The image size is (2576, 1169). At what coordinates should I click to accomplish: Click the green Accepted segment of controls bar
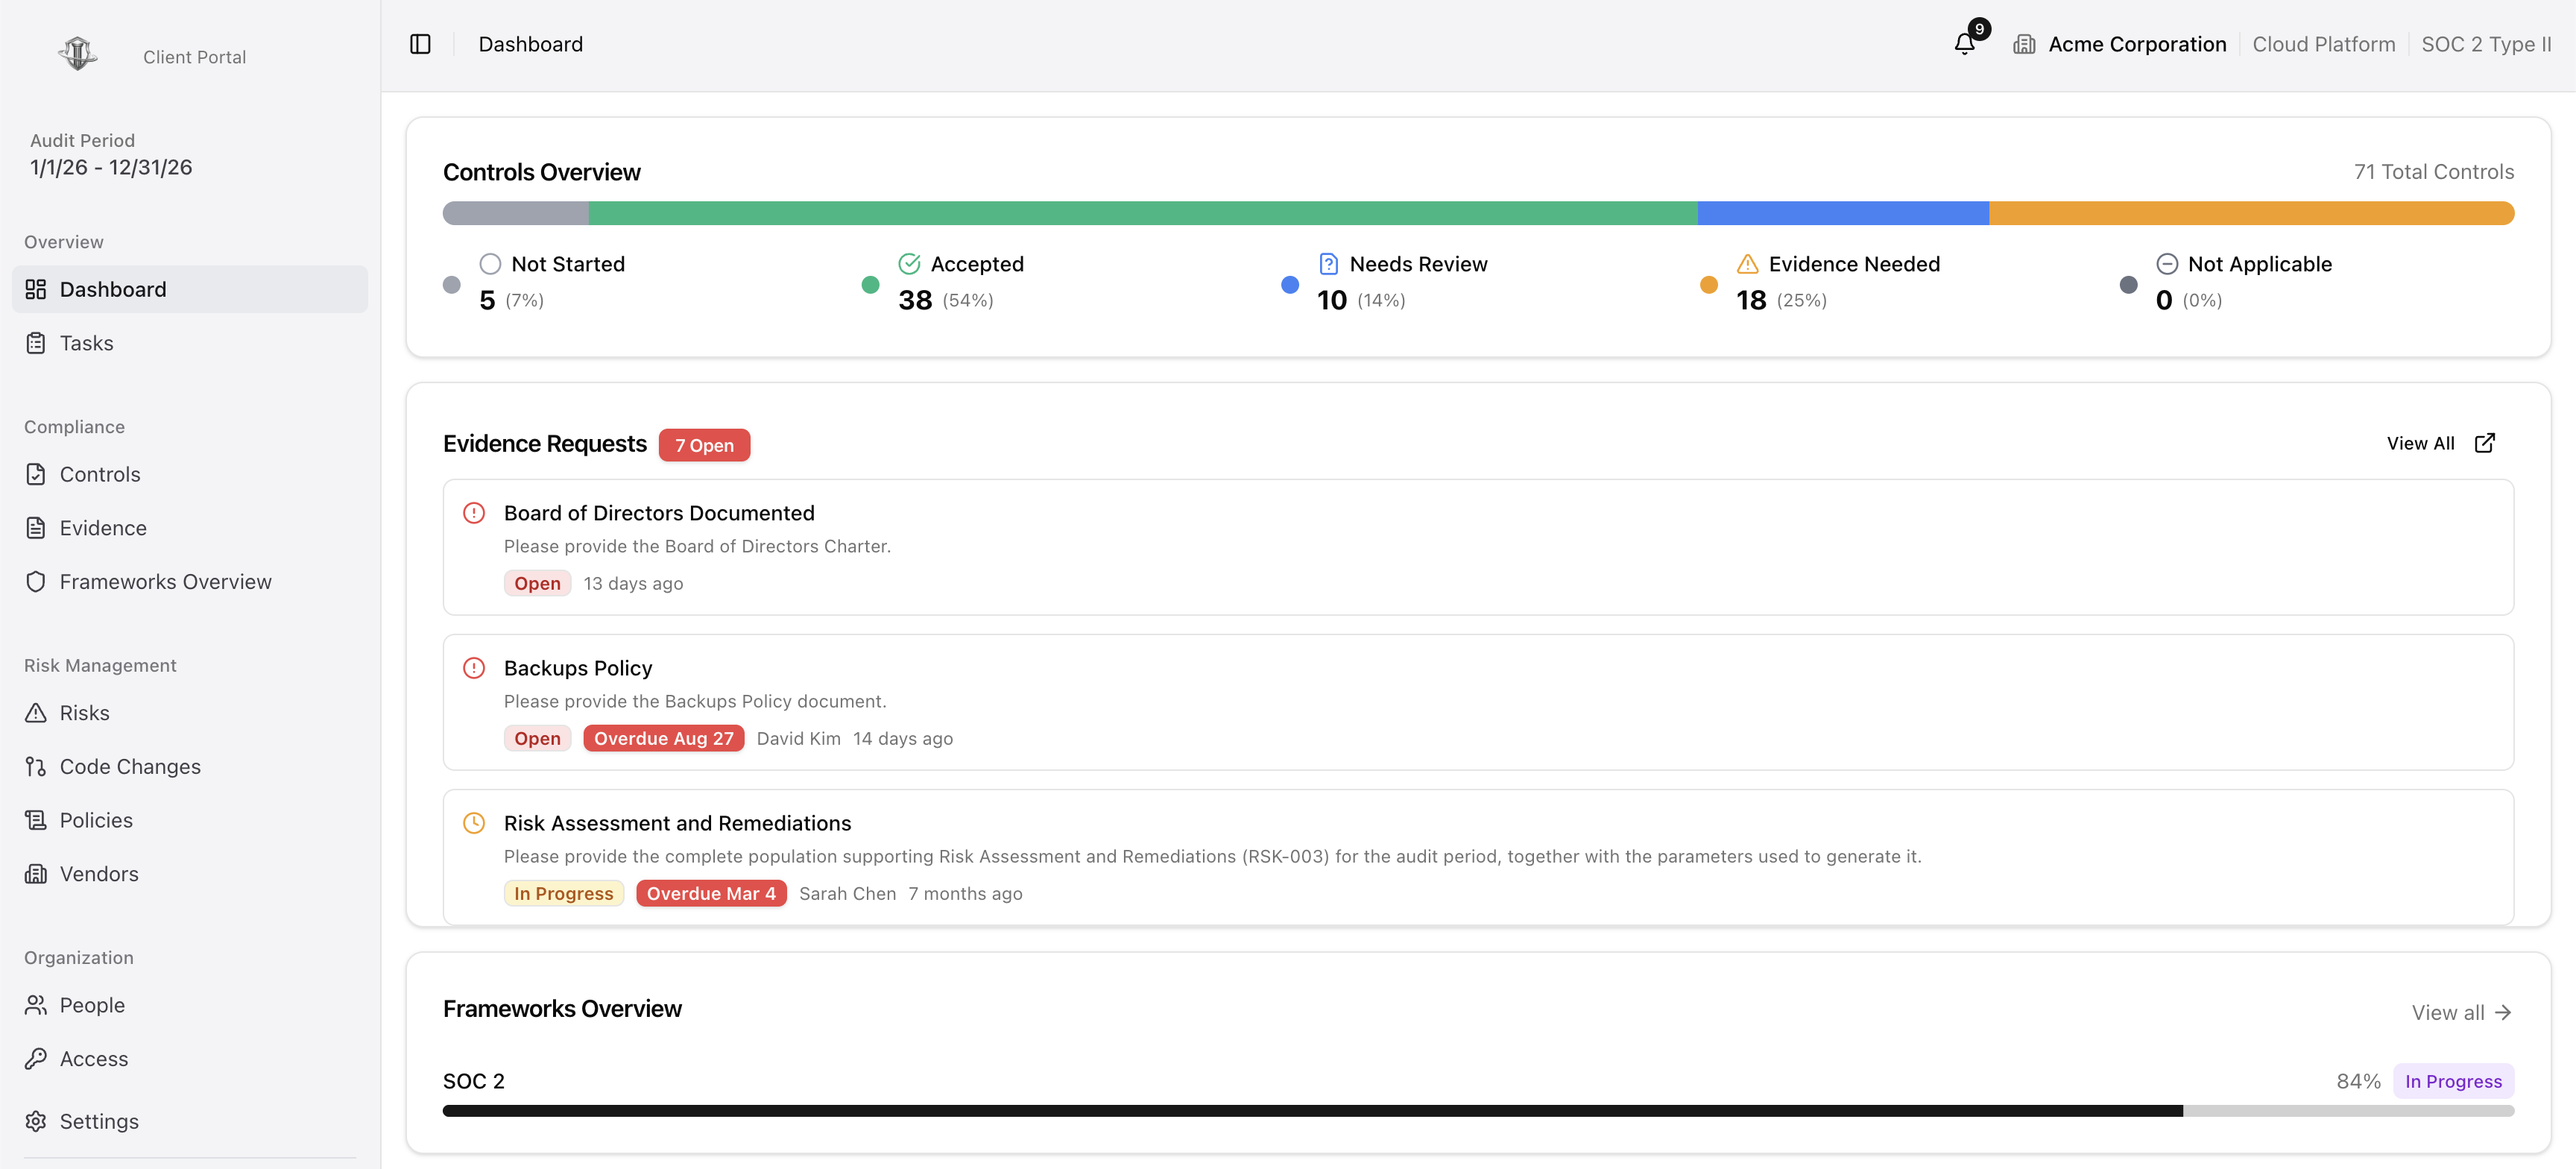coord(1143,213)
